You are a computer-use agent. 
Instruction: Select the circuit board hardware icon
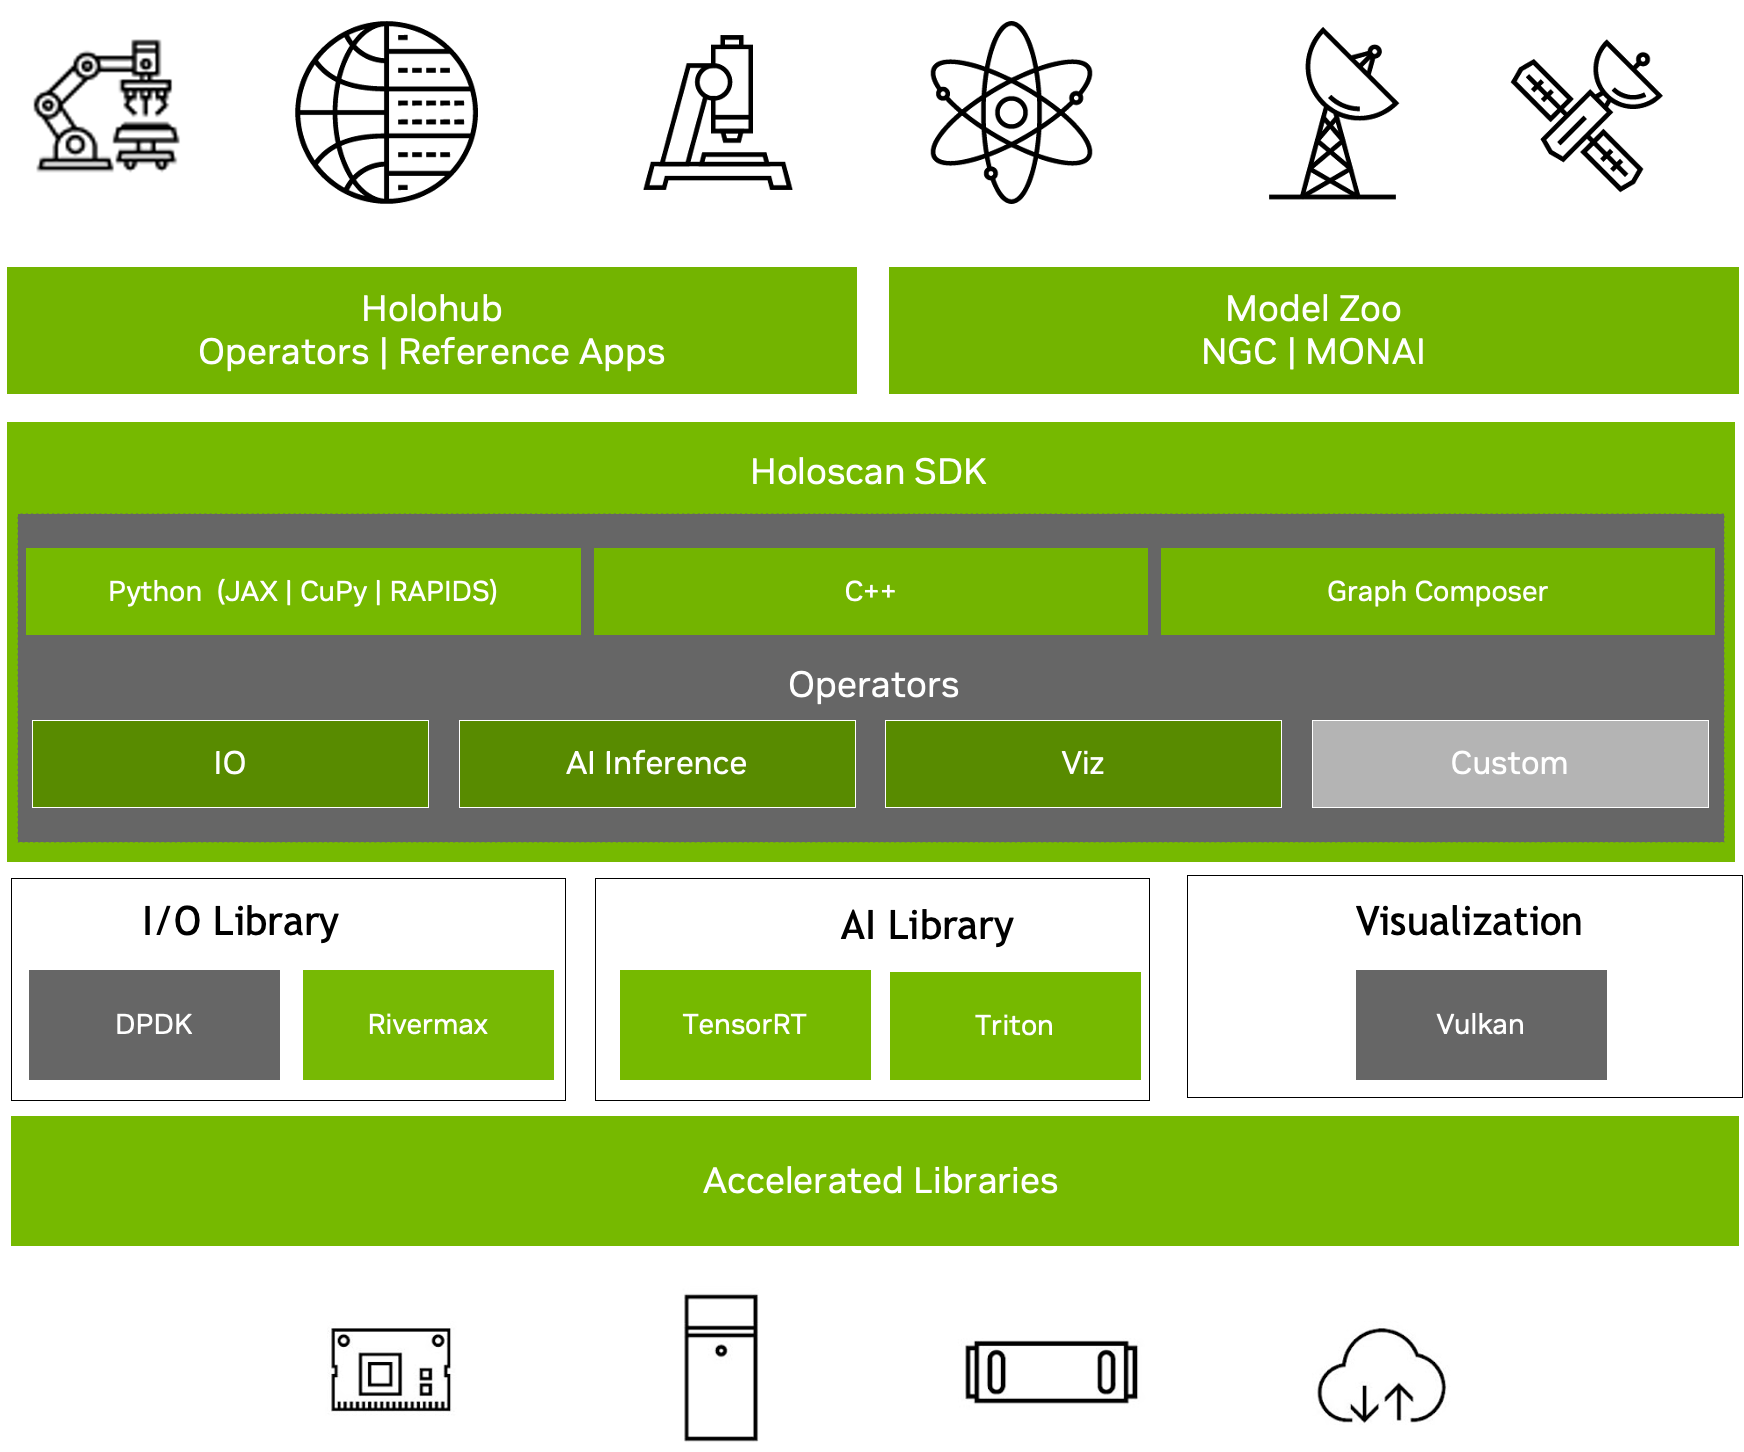(389, 1372)
